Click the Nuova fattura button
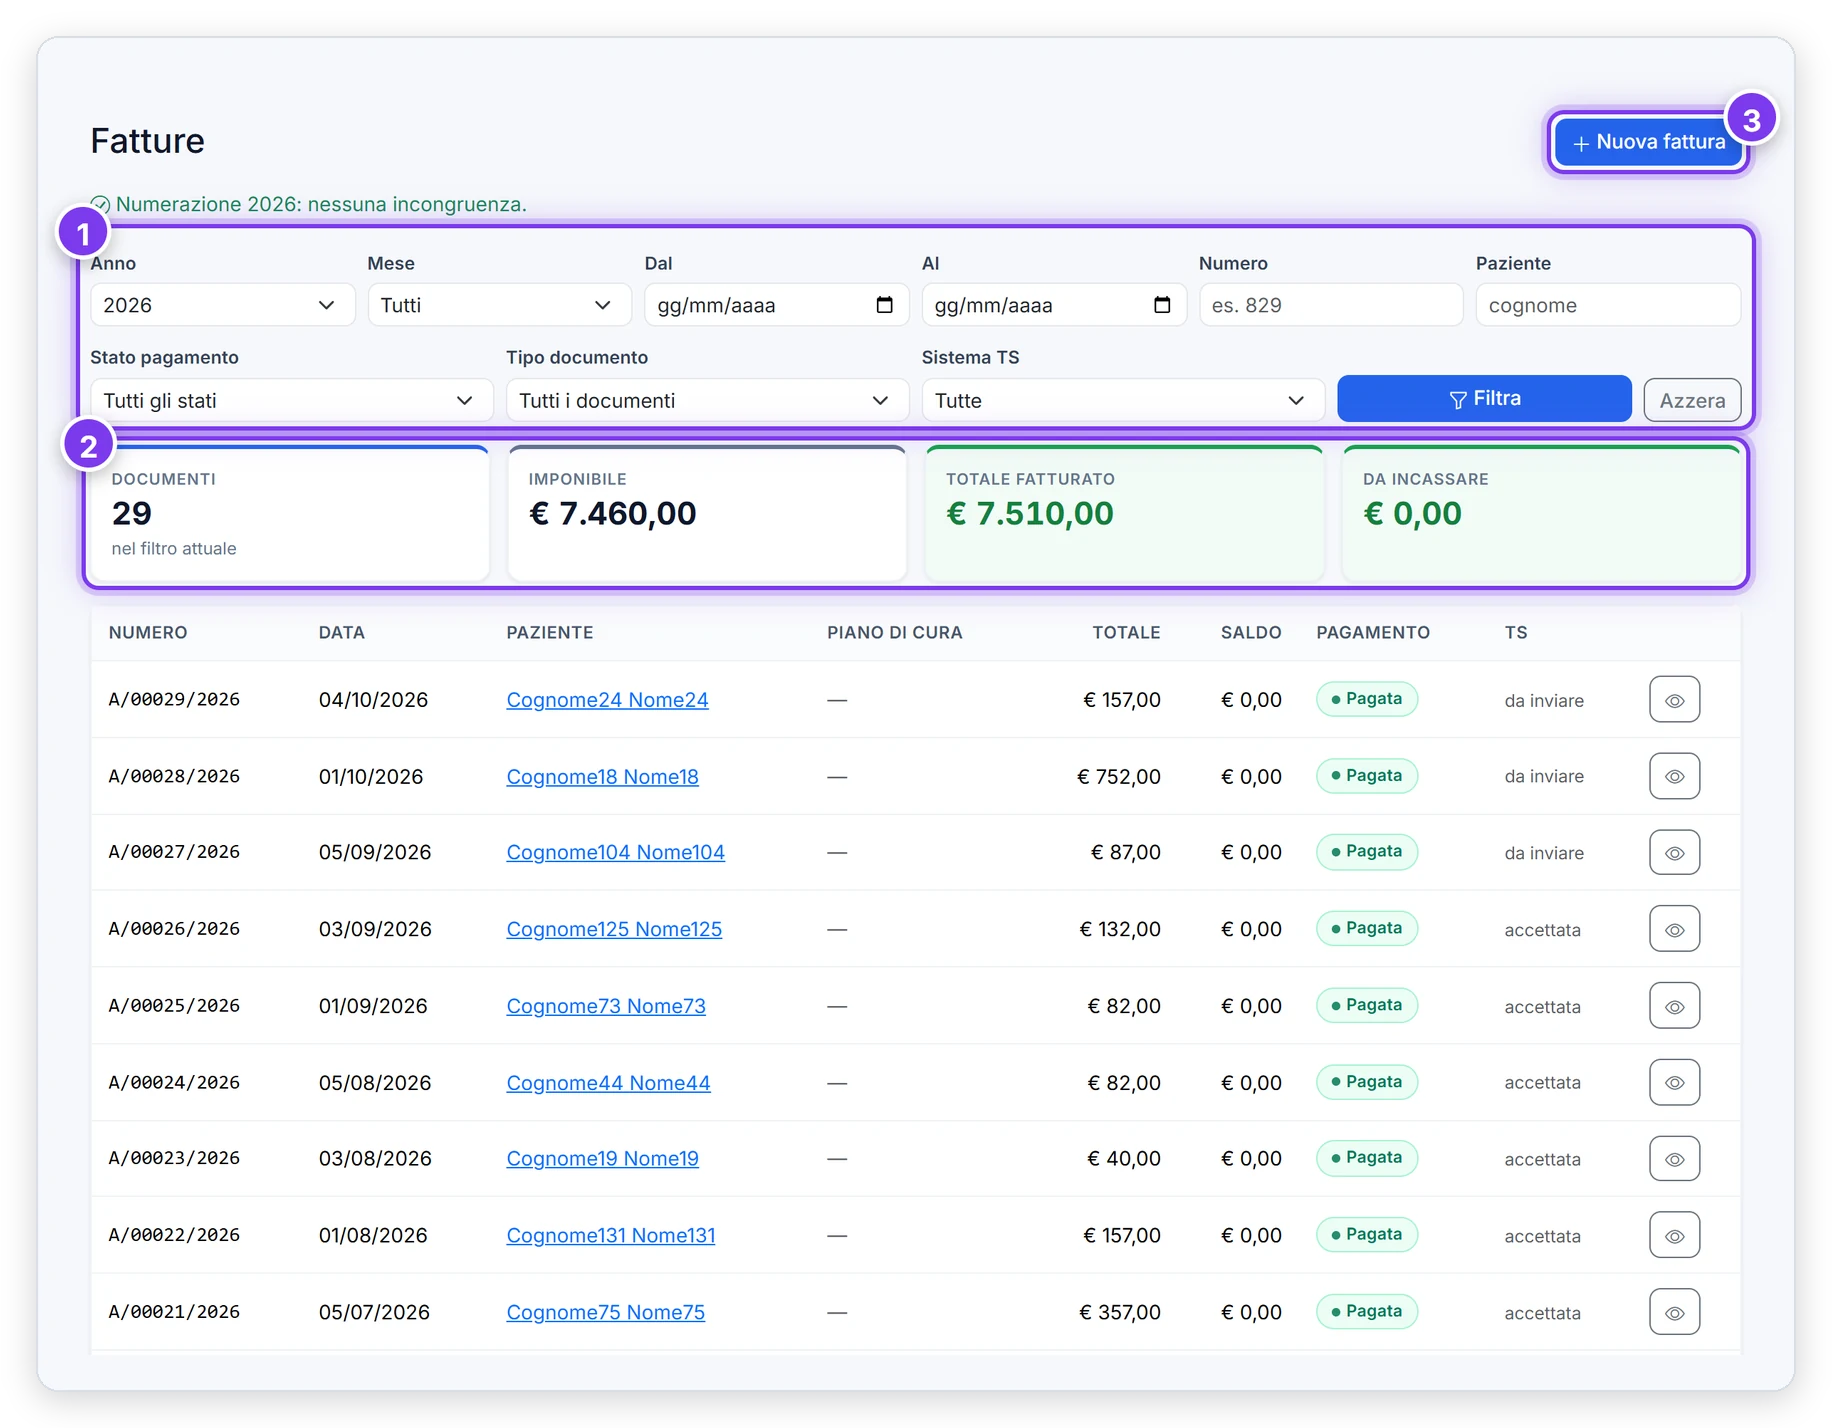 [1648, 142]
